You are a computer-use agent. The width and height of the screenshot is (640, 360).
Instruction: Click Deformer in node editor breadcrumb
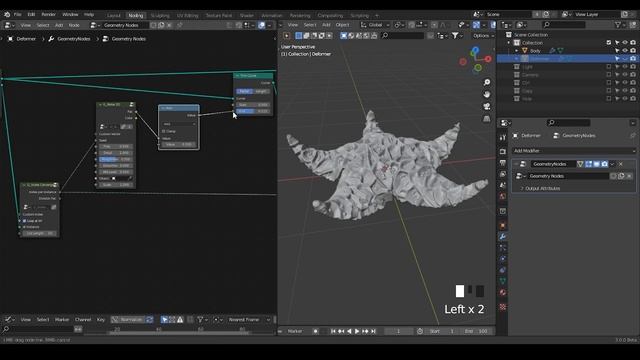(26, 39)
